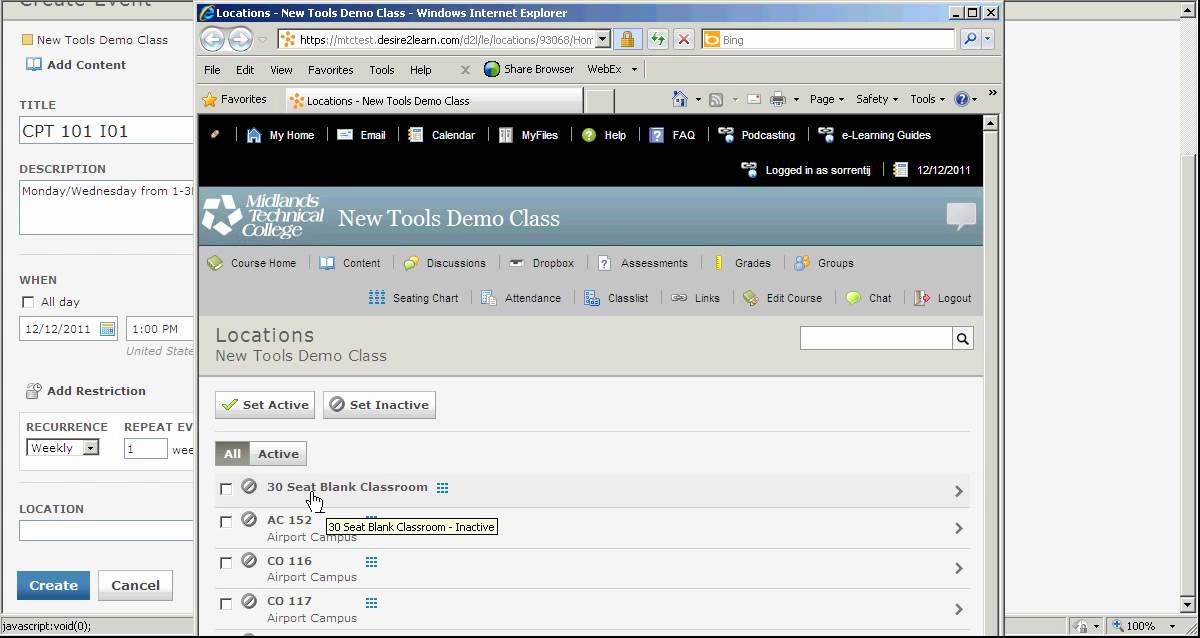Image resolution: width=1200 pixels, height=638 pixels.
Task: Click the Refresh page icon
Action: 657,40
